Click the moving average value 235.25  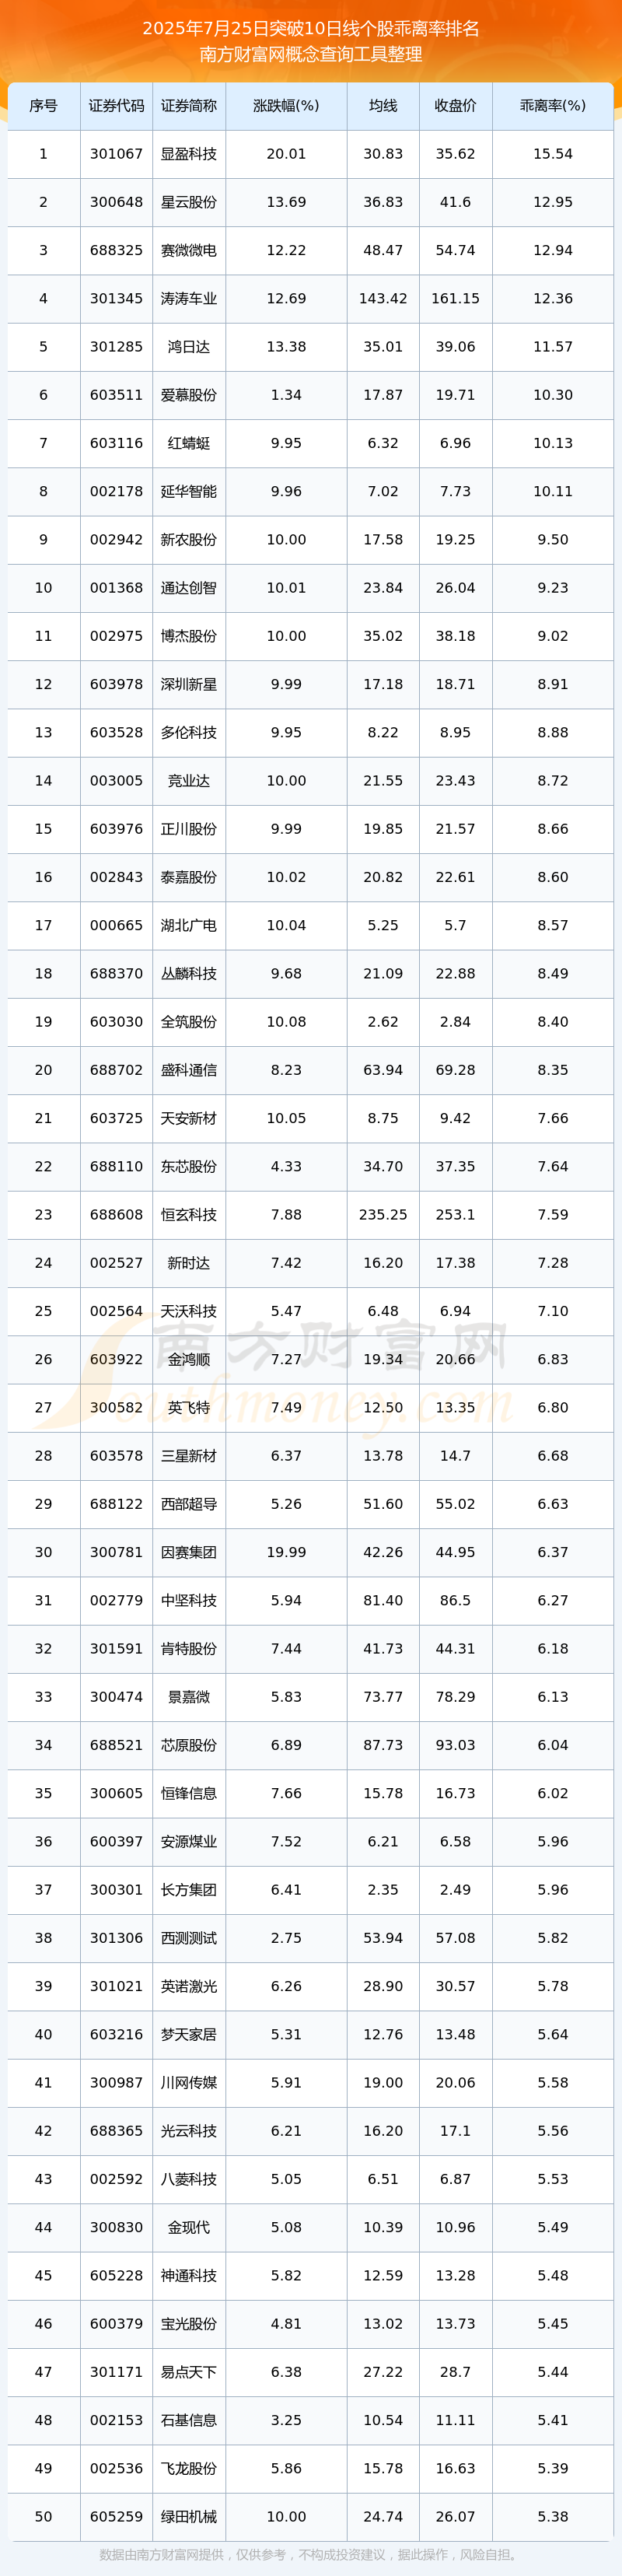pos(383,1214)
